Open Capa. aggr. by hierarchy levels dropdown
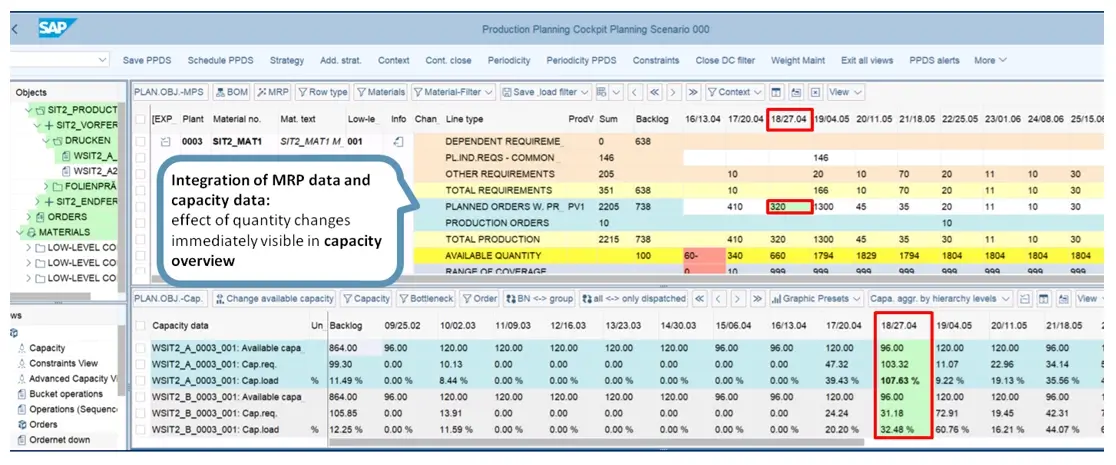 [939, 298]
